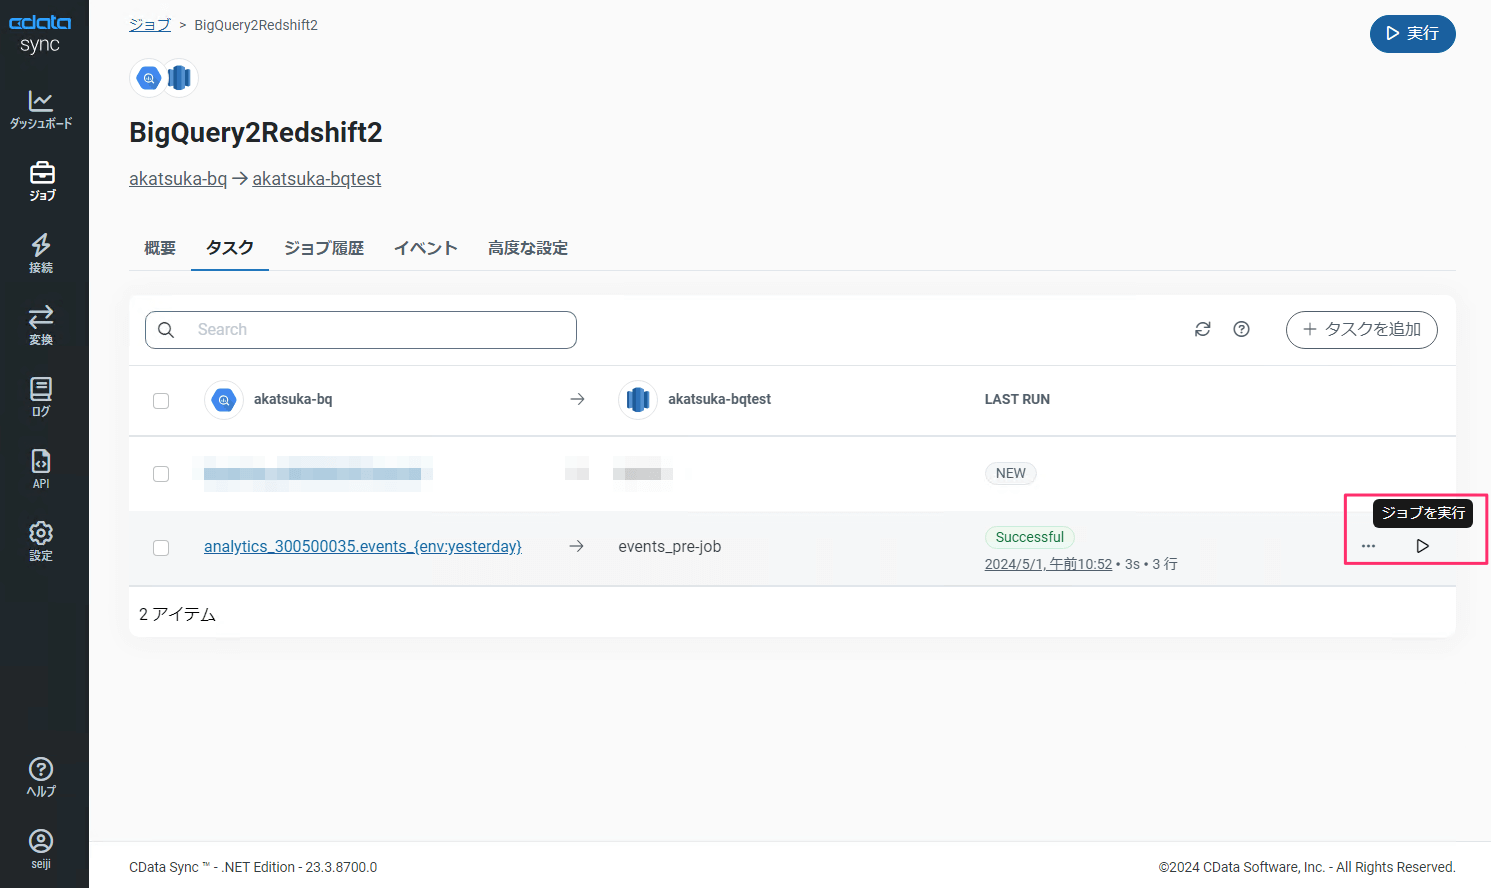1491x888 pixels.
Task: Toggle the select-all tasks checkbox
Action: [161, 401]
